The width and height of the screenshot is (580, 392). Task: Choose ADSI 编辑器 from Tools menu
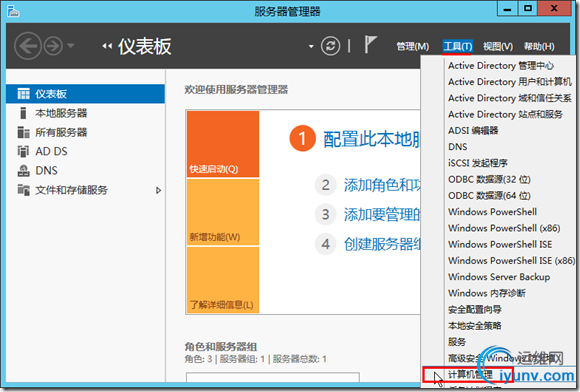pos(473,131)
